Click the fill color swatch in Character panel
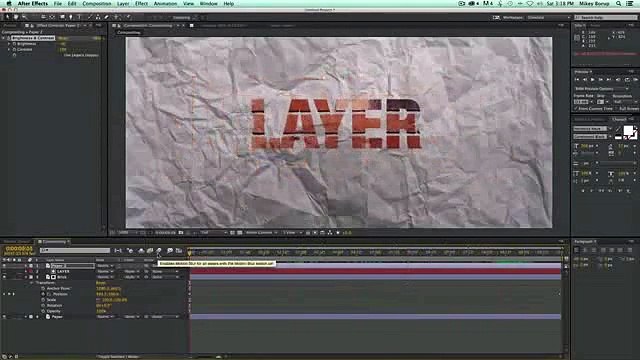The height and width of the screenshot is (360, 640). click(x=628, y=131)
